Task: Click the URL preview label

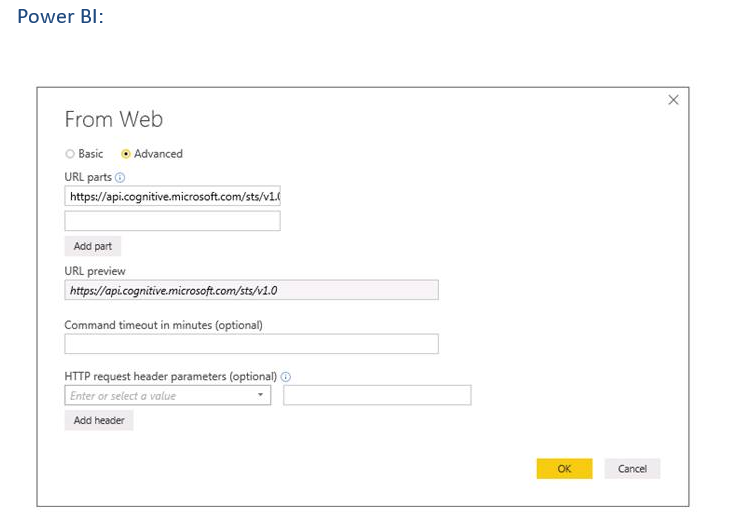Action: (95, 271)
